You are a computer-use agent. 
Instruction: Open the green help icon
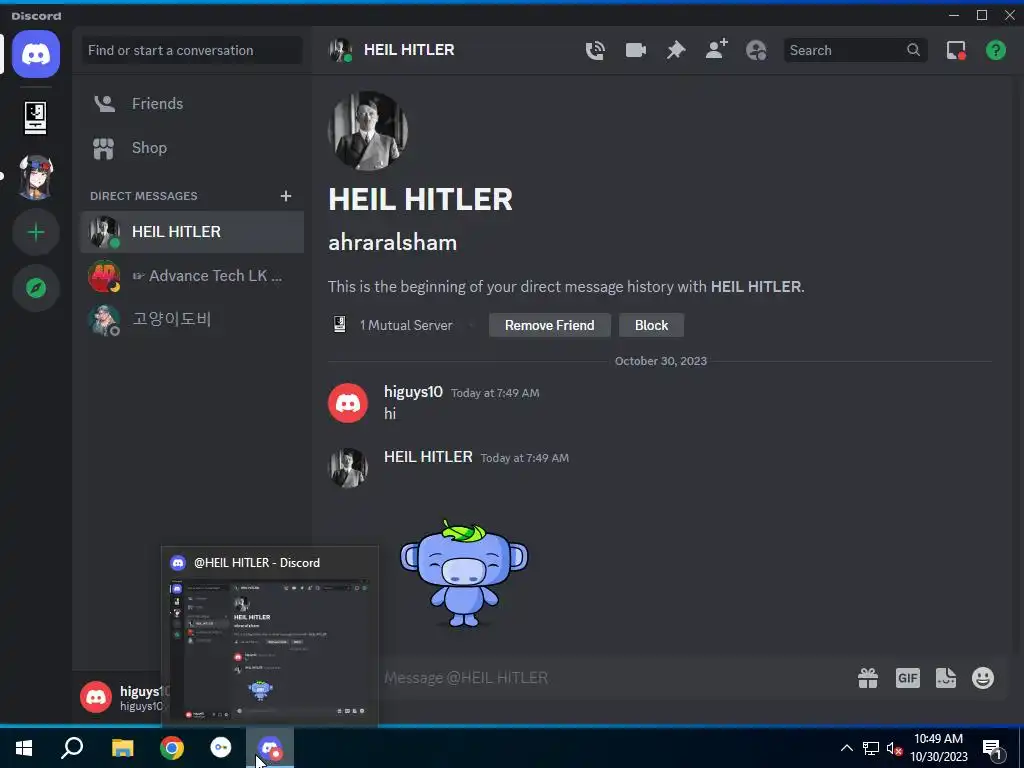[996, 50]
